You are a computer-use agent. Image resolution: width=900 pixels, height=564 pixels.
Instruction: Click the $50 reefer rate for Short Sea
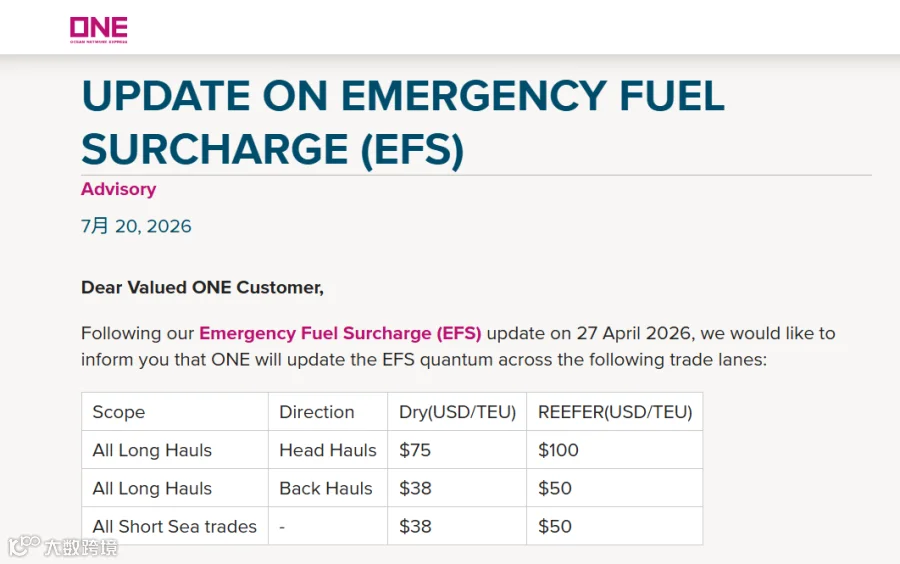click(x=615, y=526)
